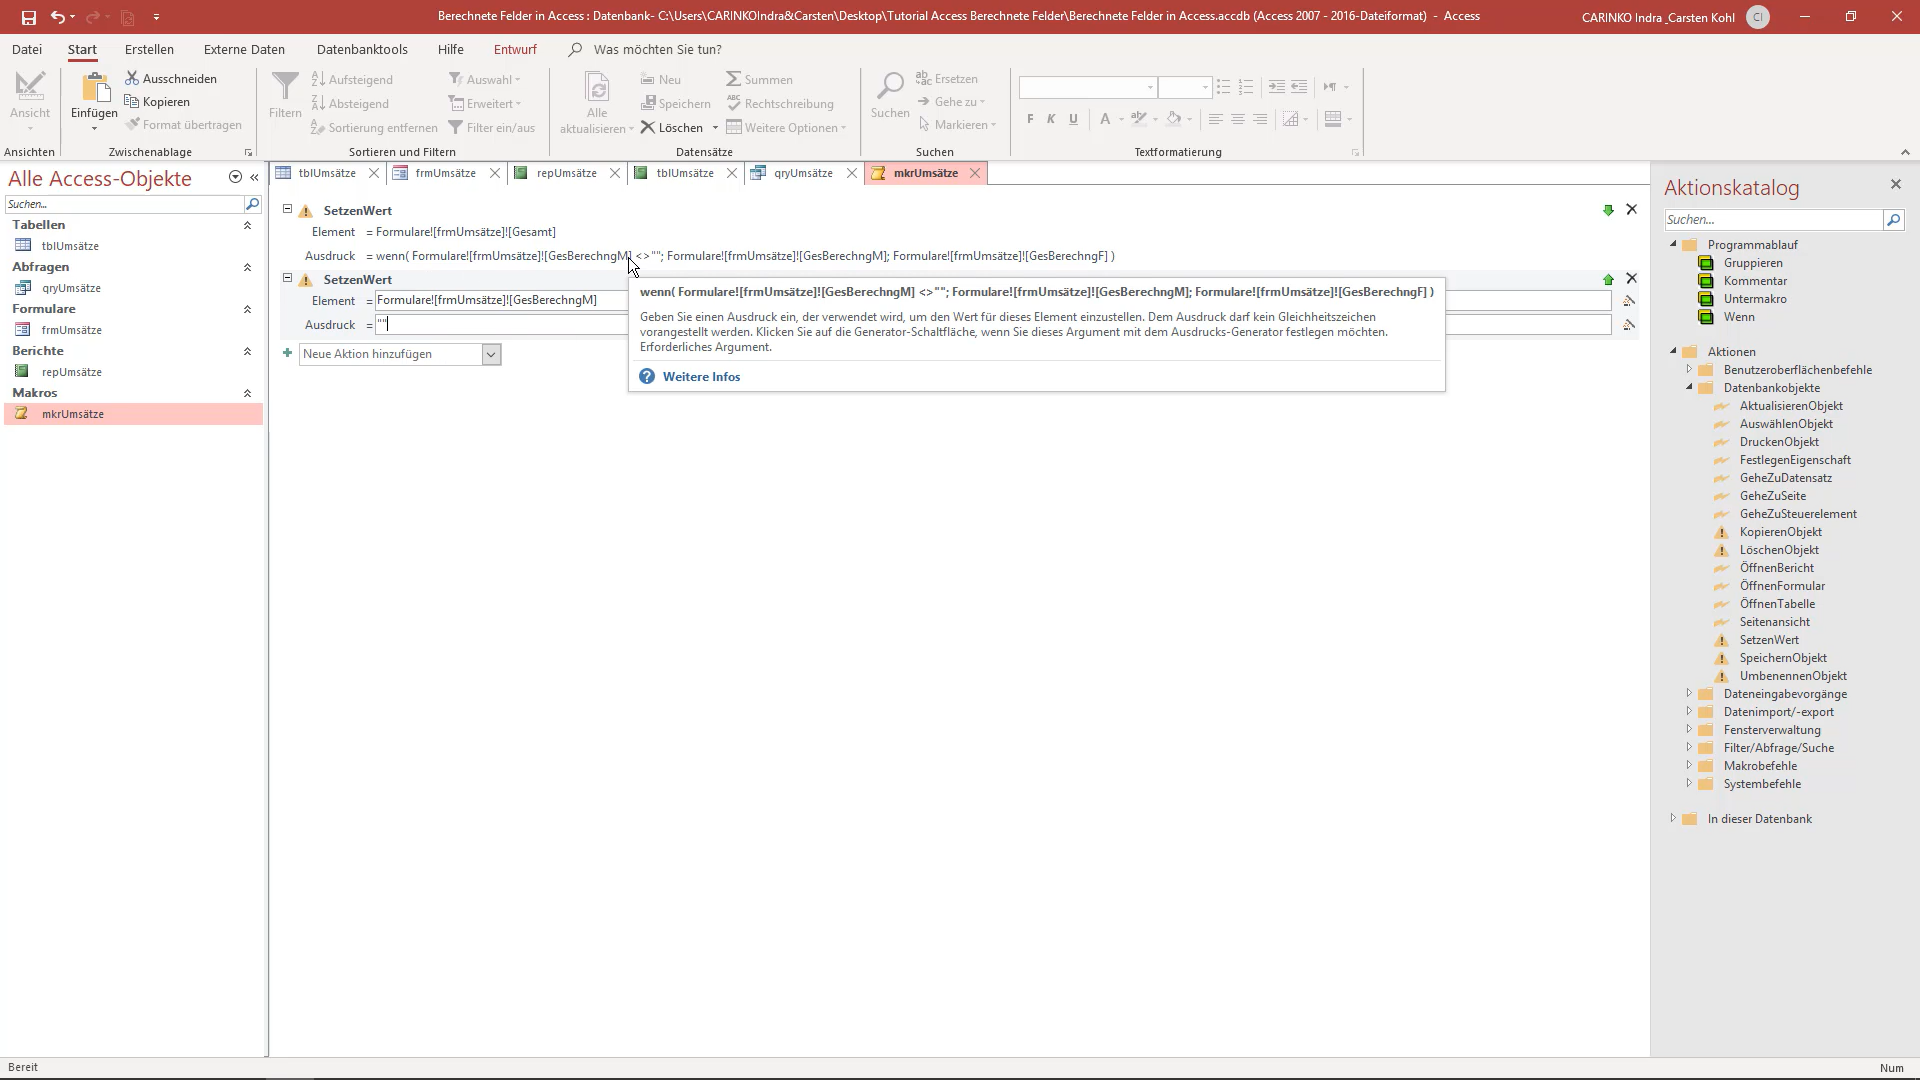
Task: Expand the Dateneingabevorgänge folder
Action: (x=1689, y=693)
